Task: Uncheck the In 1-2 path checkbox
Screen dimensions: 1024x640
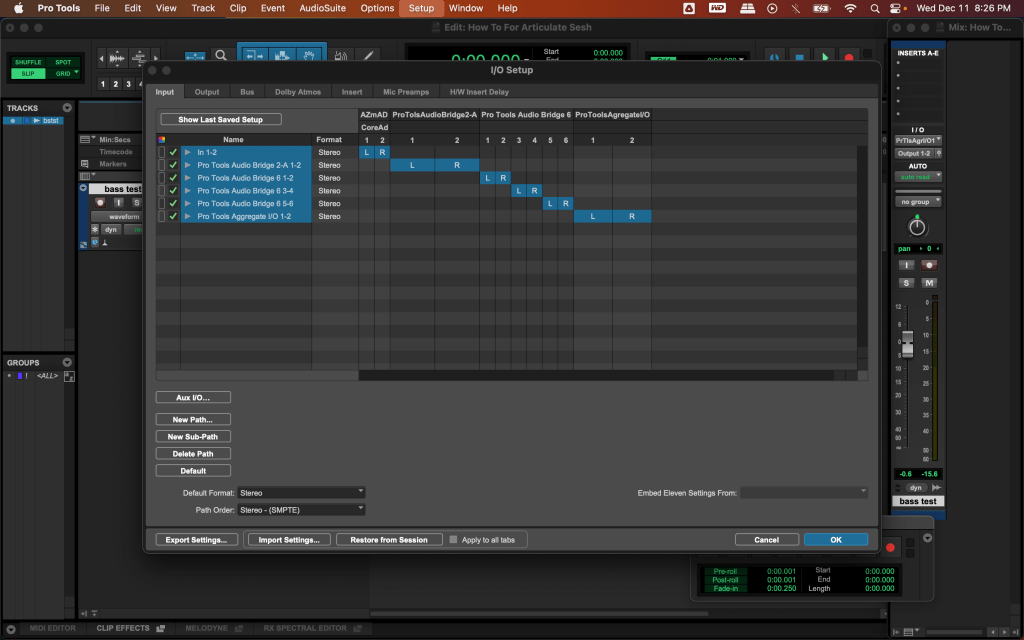Action: [x=173, y=152]
